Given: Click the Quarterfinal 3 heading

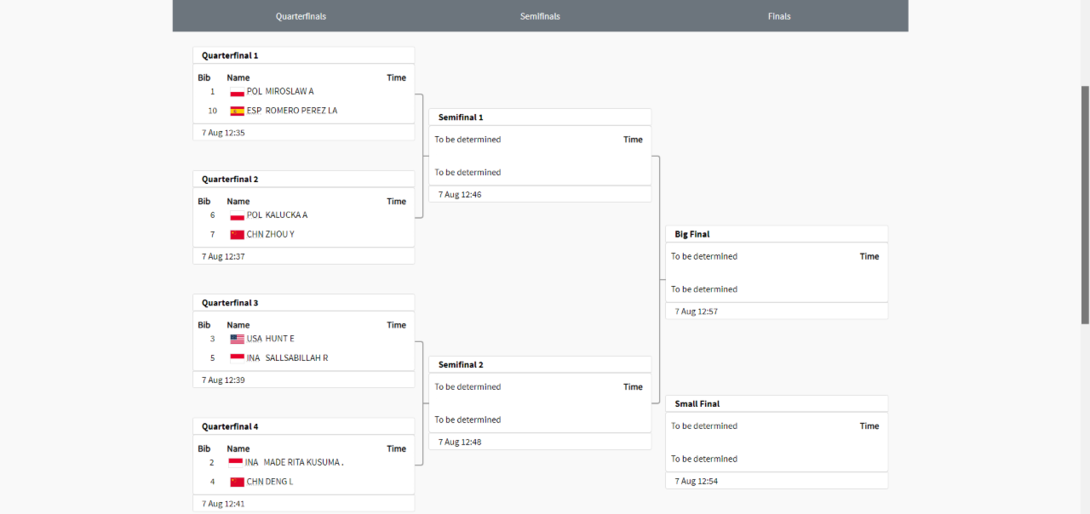Looking at the screenshot, I should (230, 303).
